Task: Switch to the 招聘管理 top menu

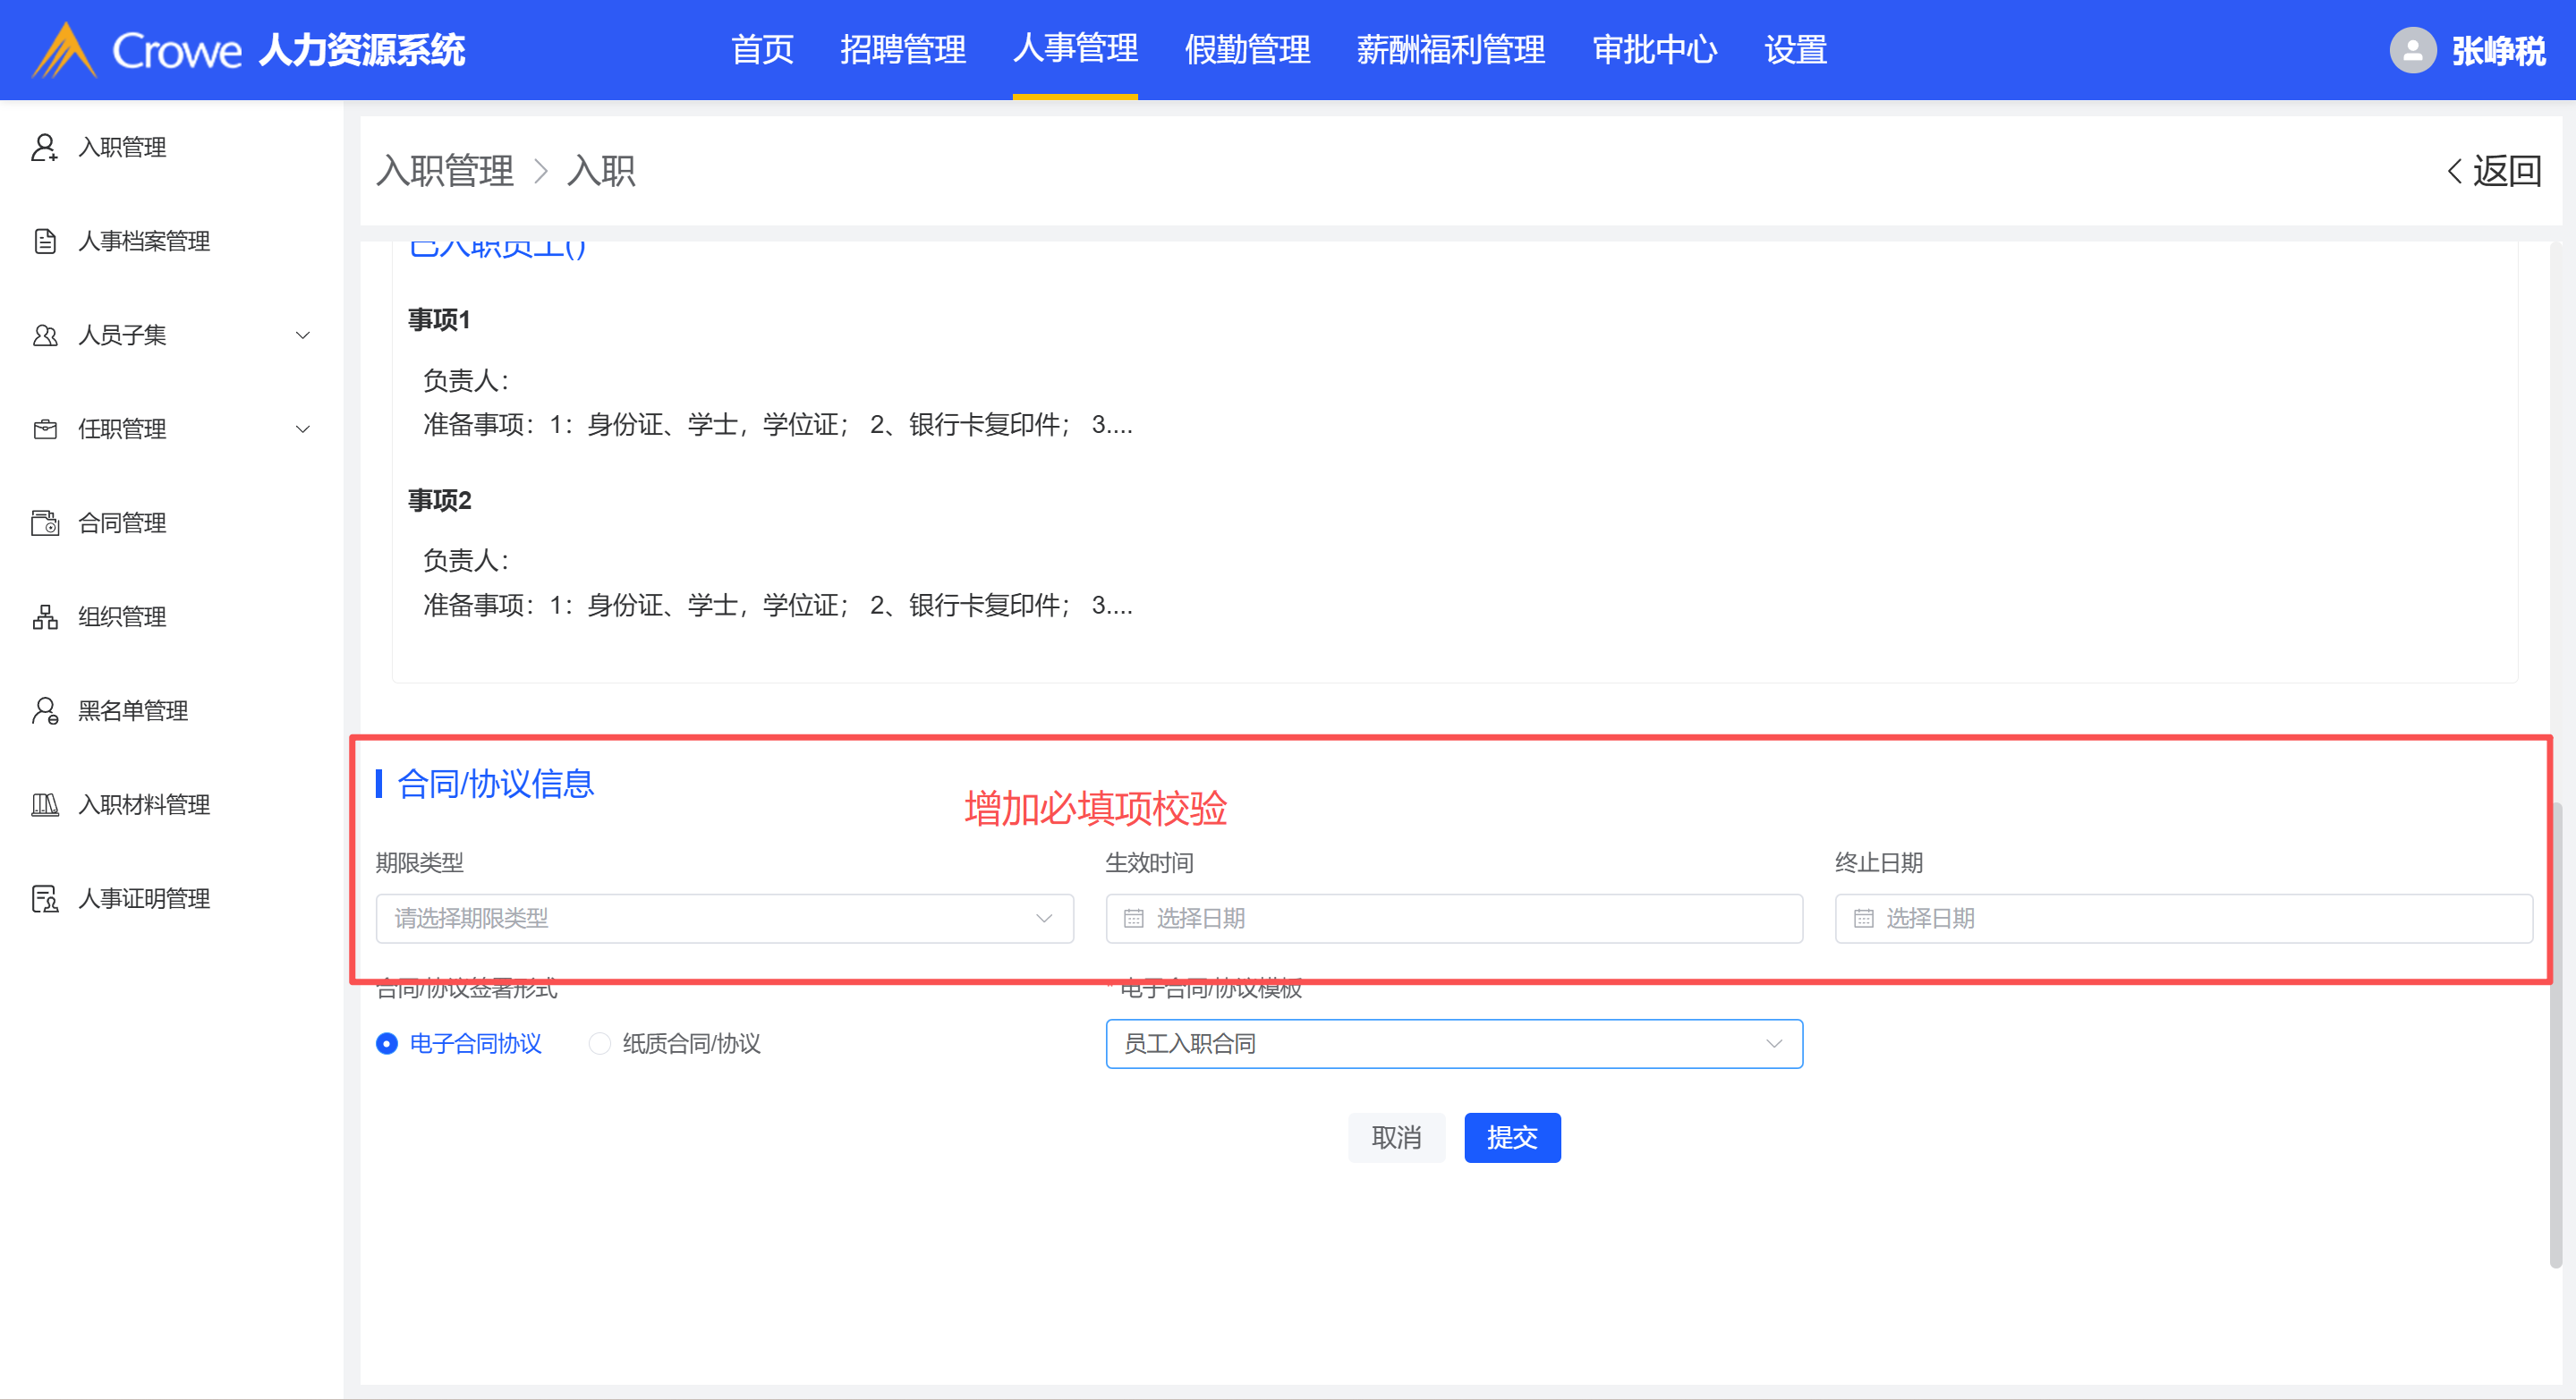Action: (x=902, y=50)
